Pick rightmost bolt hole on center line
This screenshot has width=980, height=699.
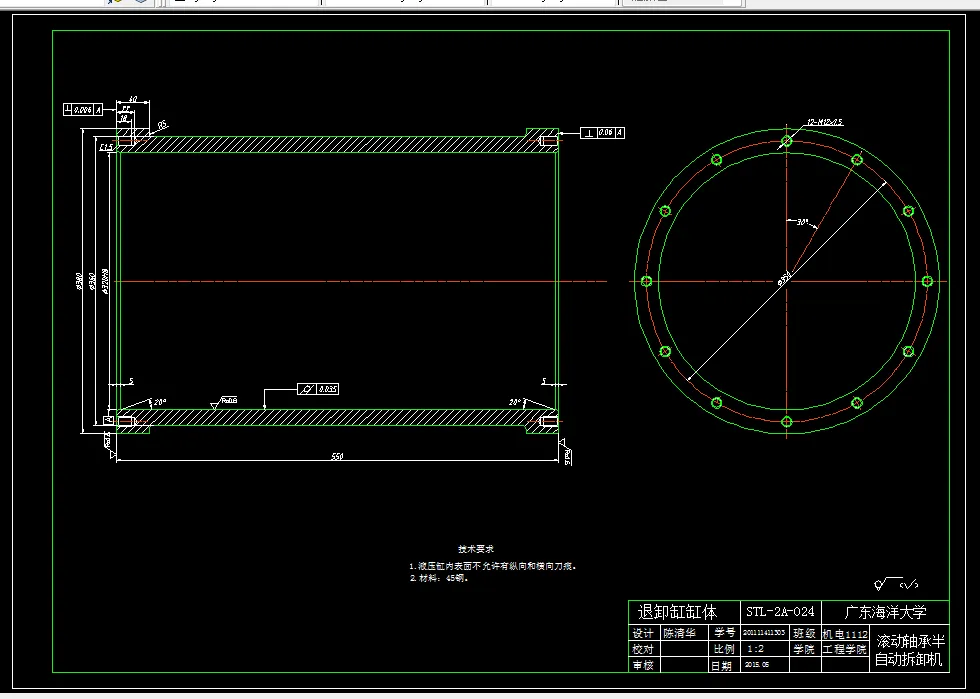[927, 281]
